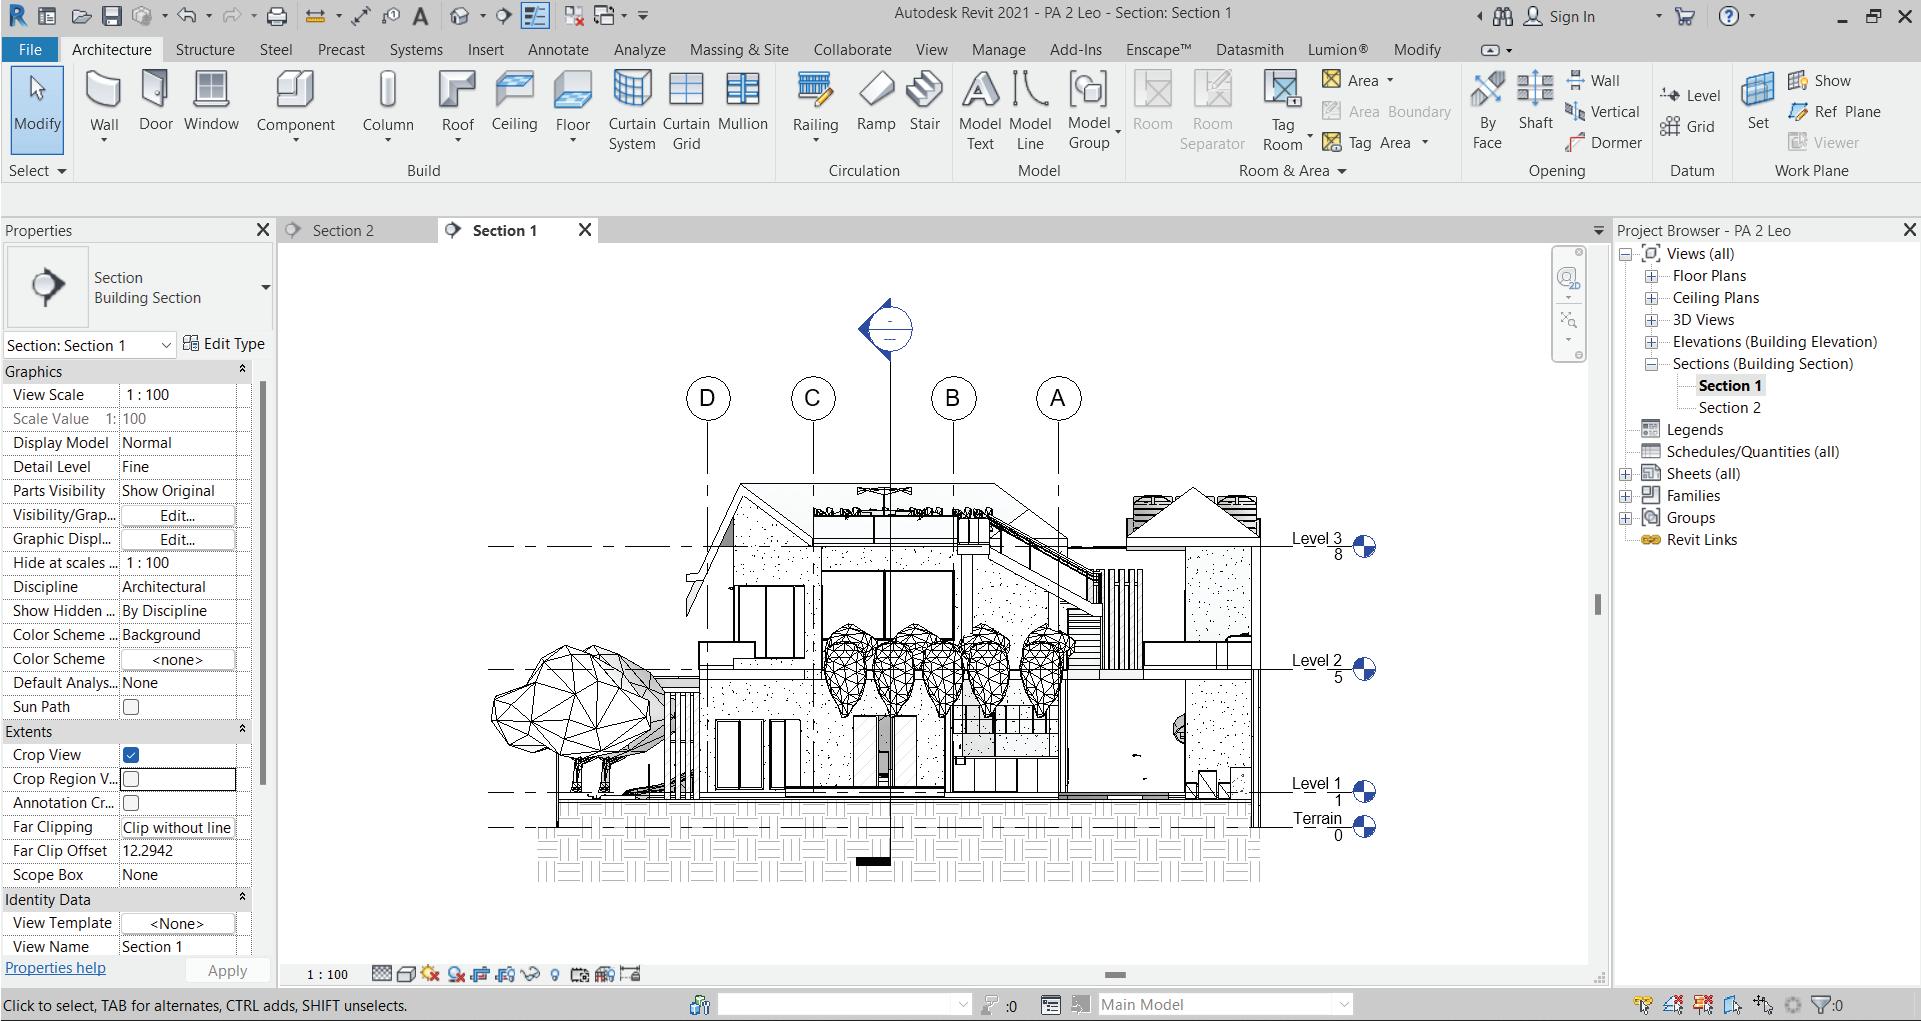This screenshot has height=1021, width=1921.
Task: Click the Model Text tool
Action: (980, 110)
